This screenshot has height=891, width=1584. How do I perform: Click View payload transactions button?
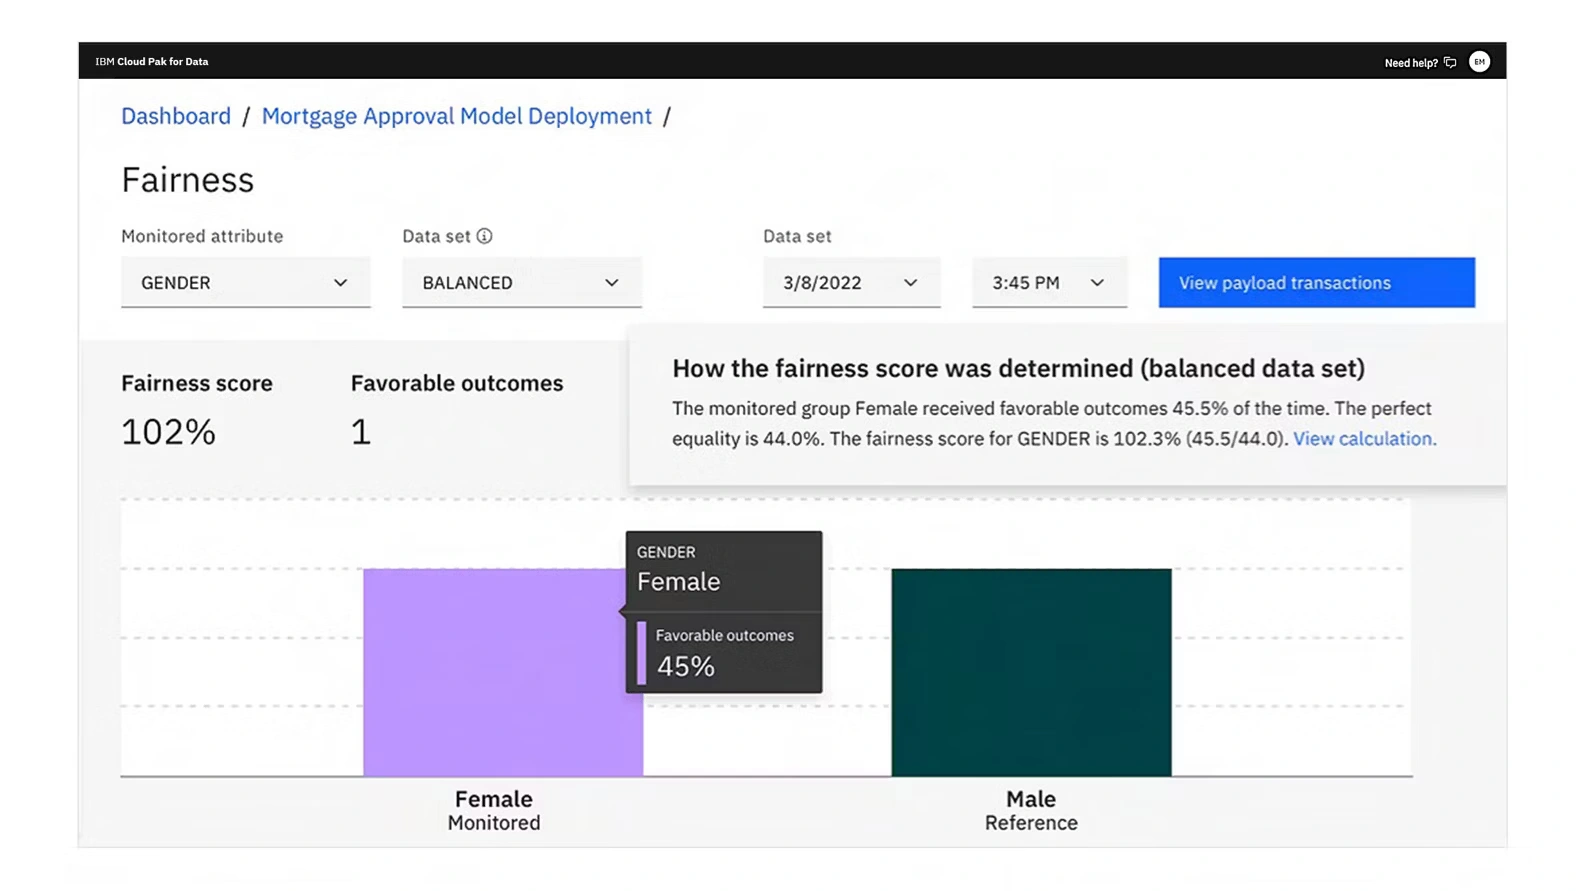[x=1316, y=283]
